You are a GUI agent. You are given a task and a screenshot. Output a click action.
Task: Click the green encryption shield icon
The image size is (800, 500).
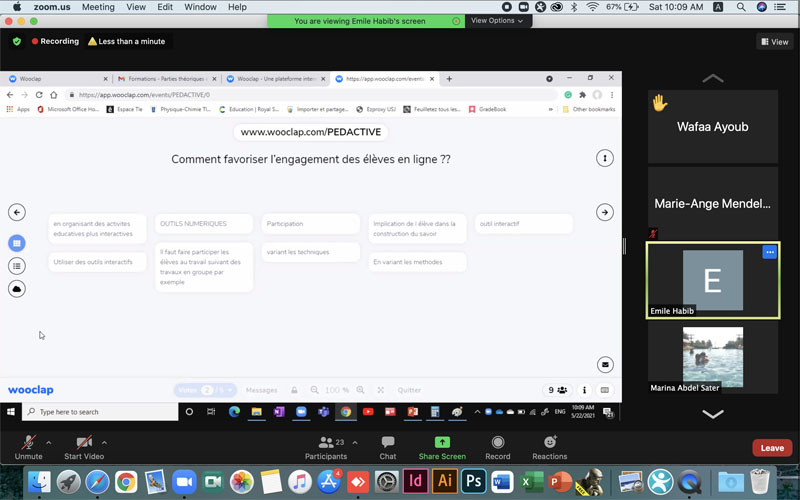[x=17, y=41]
